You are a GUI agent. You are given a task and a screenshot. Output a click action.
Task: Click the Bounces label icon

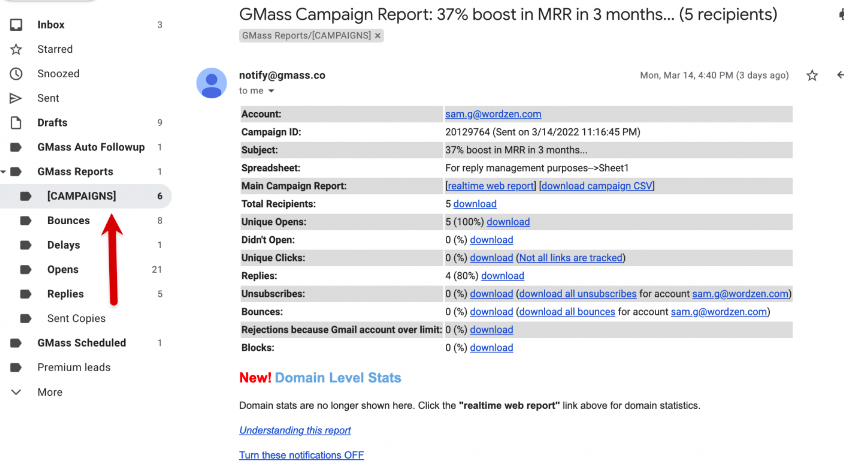[26, 221]
